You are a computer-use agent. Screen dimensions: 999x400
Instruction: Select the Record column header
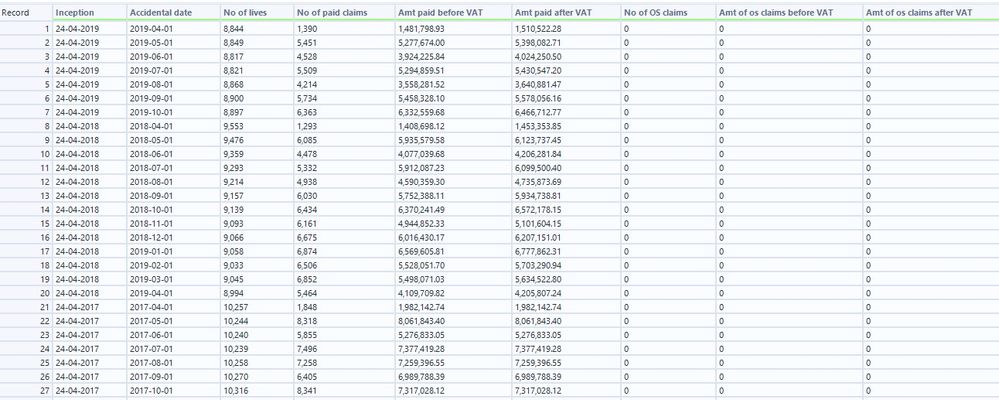pos(15,12)
